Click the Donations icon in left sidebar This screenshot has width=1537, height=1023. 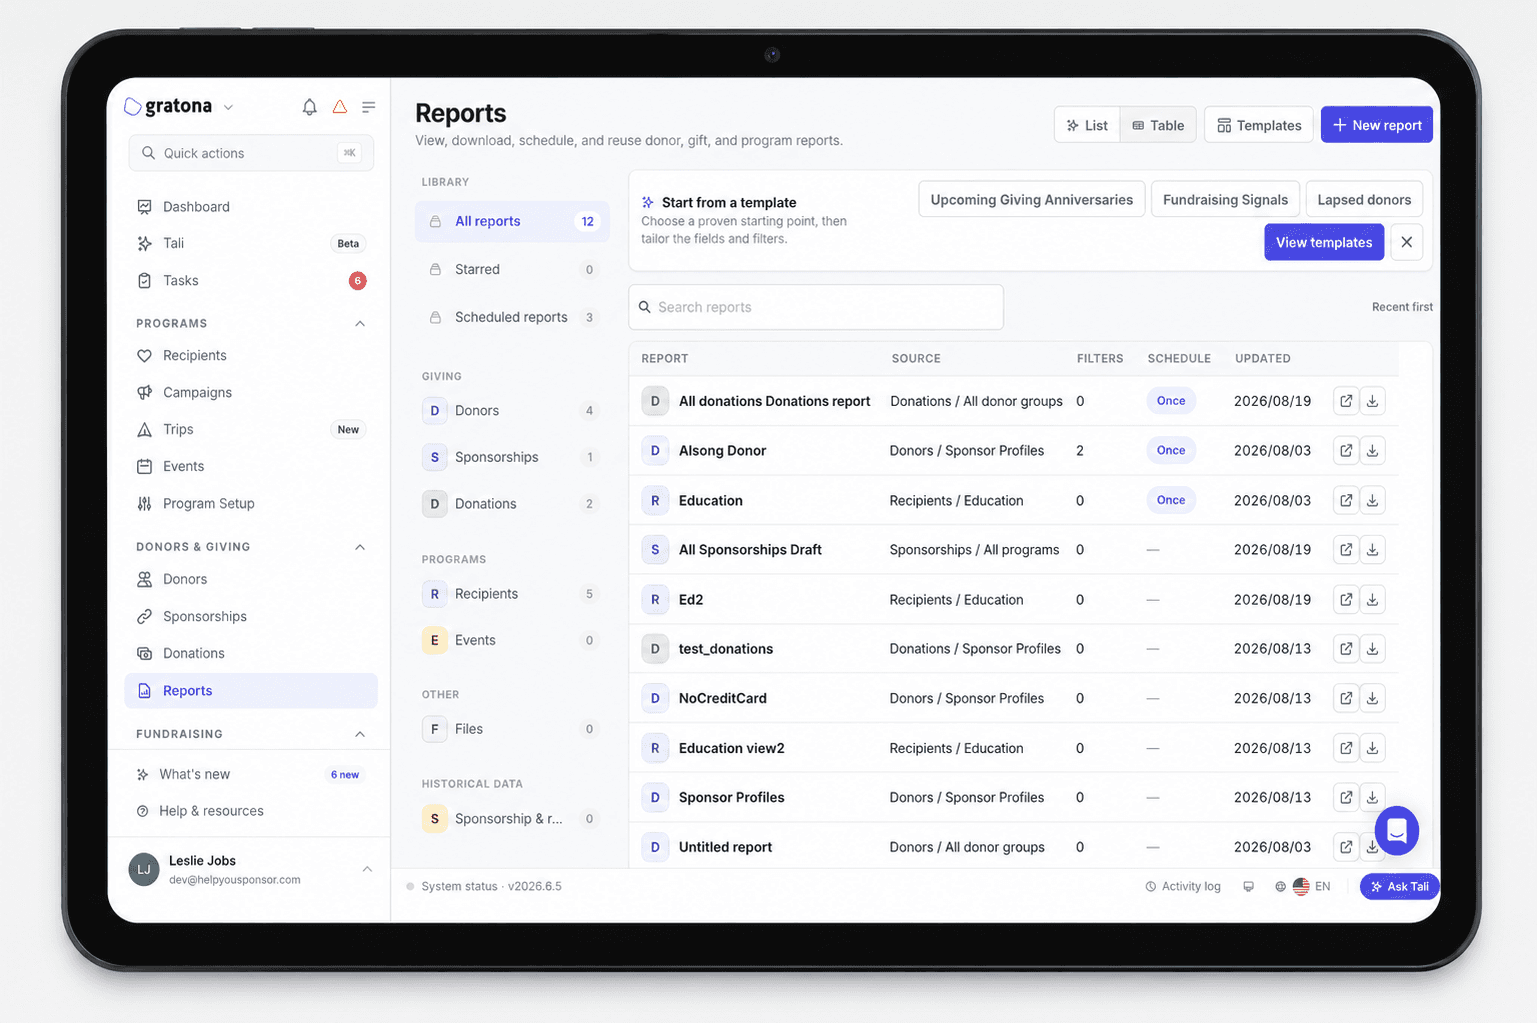(145, 654)
